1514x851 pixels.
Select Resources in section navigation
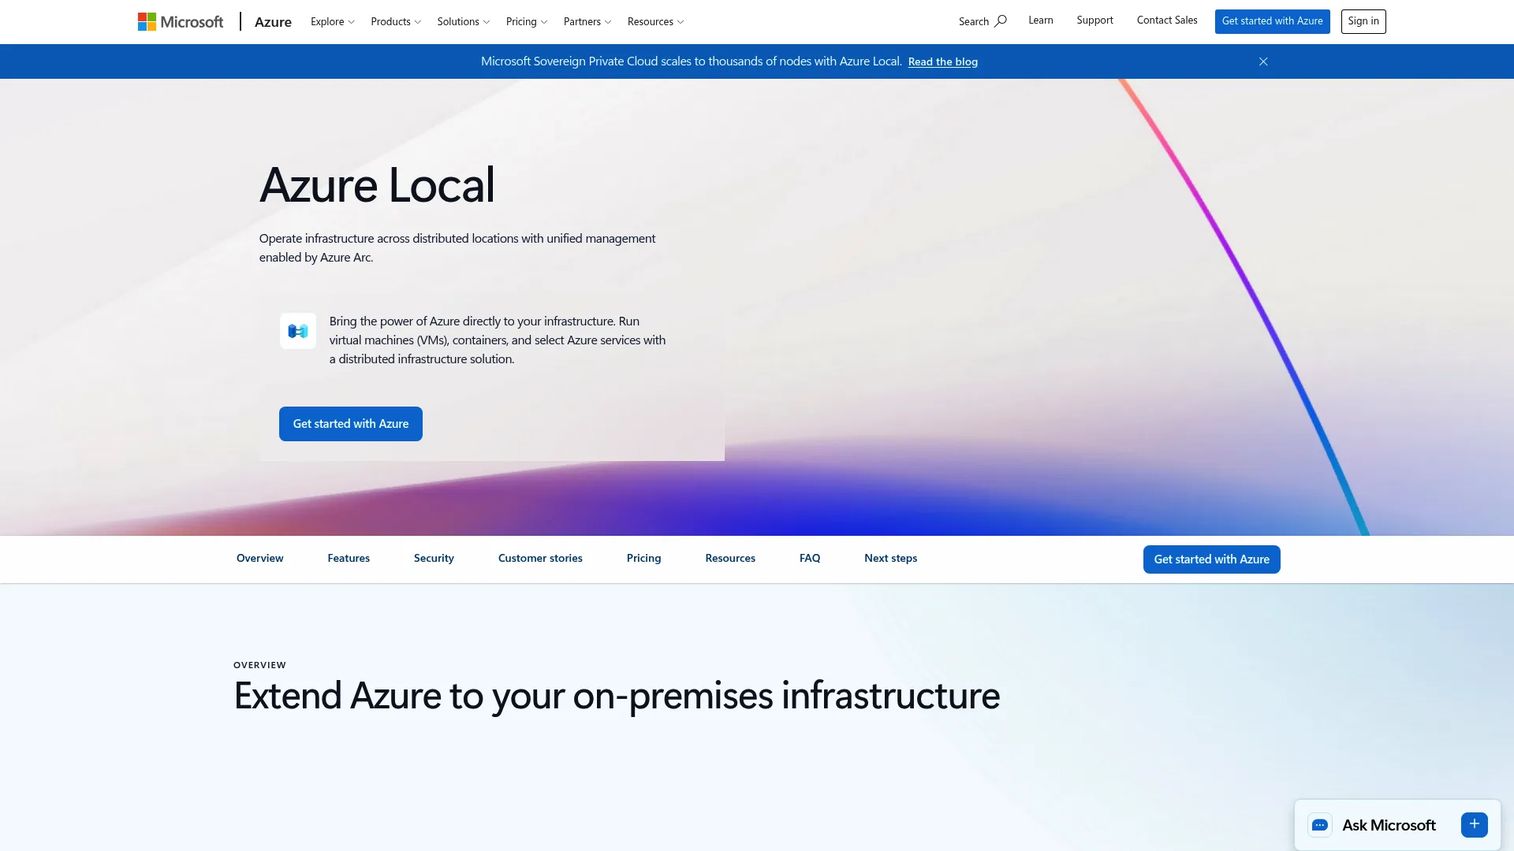730,558
